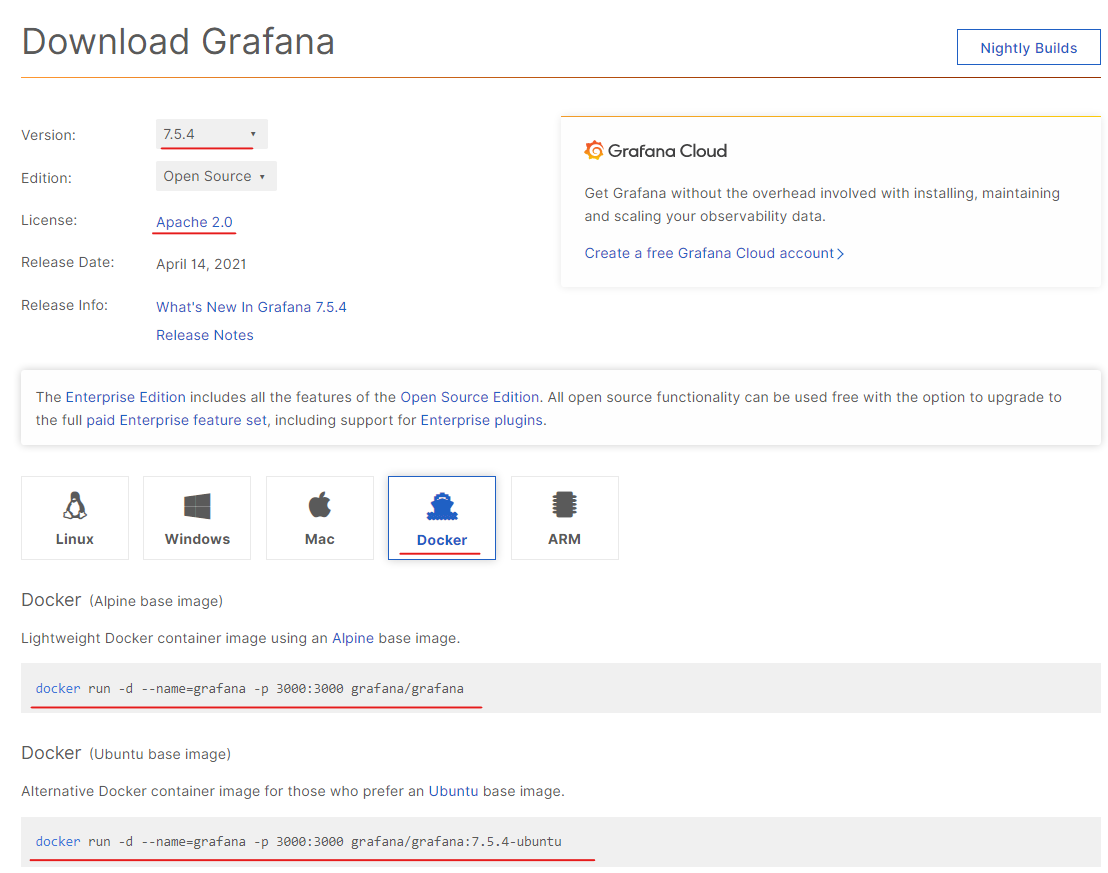1108x873 pixels.
Task: Click the April 14, 2021 release date
Action: pos(201,264)
